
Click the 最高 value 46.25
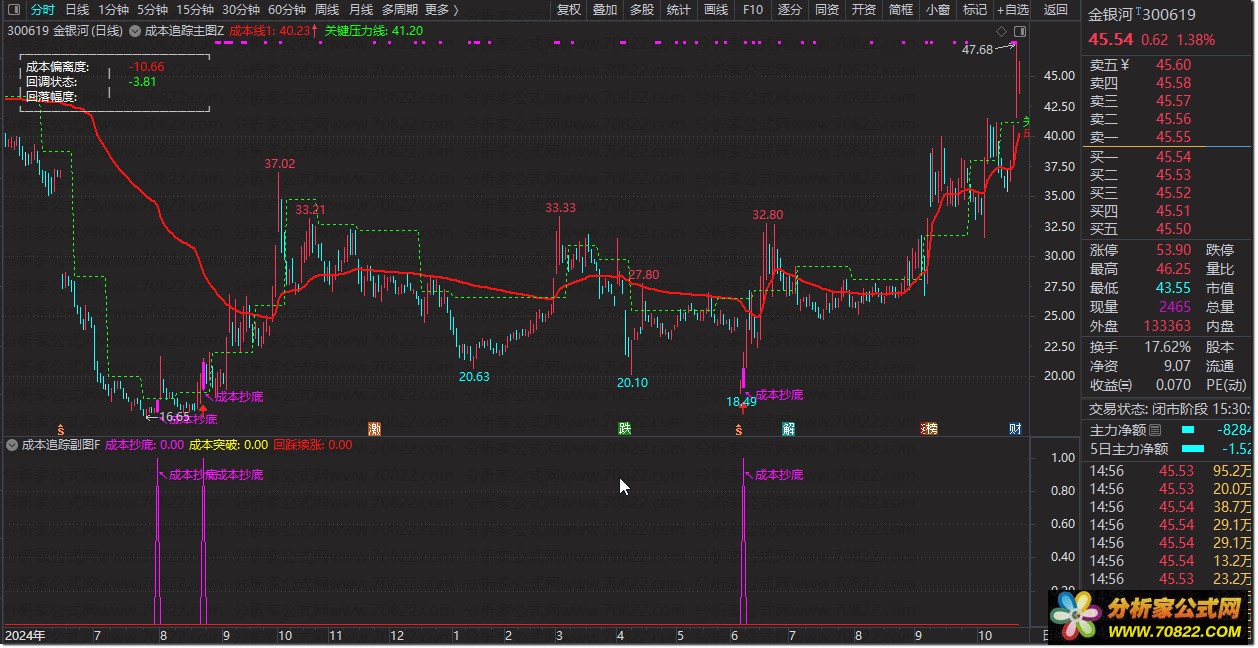tap(1174, 269)
